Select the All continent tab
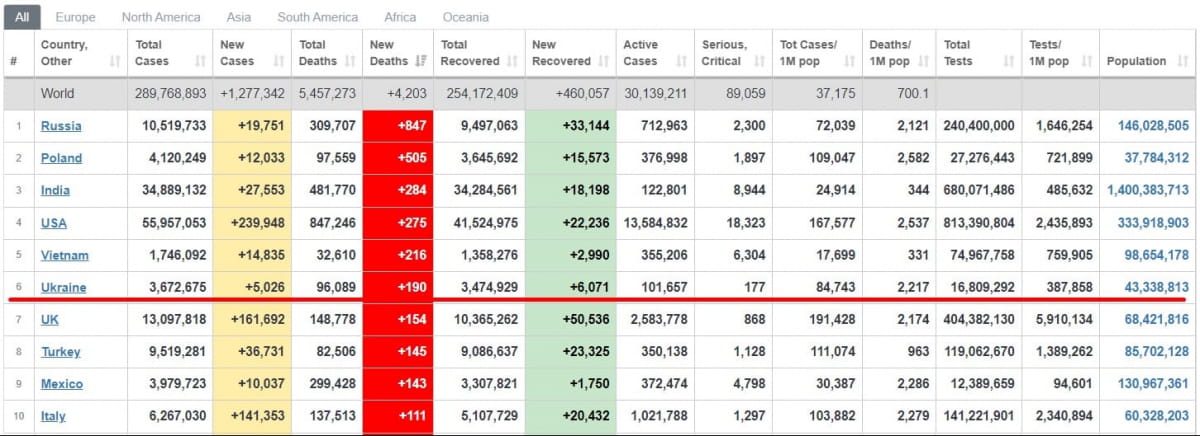Screen dimensions: 1200x436 pos(22,17)
